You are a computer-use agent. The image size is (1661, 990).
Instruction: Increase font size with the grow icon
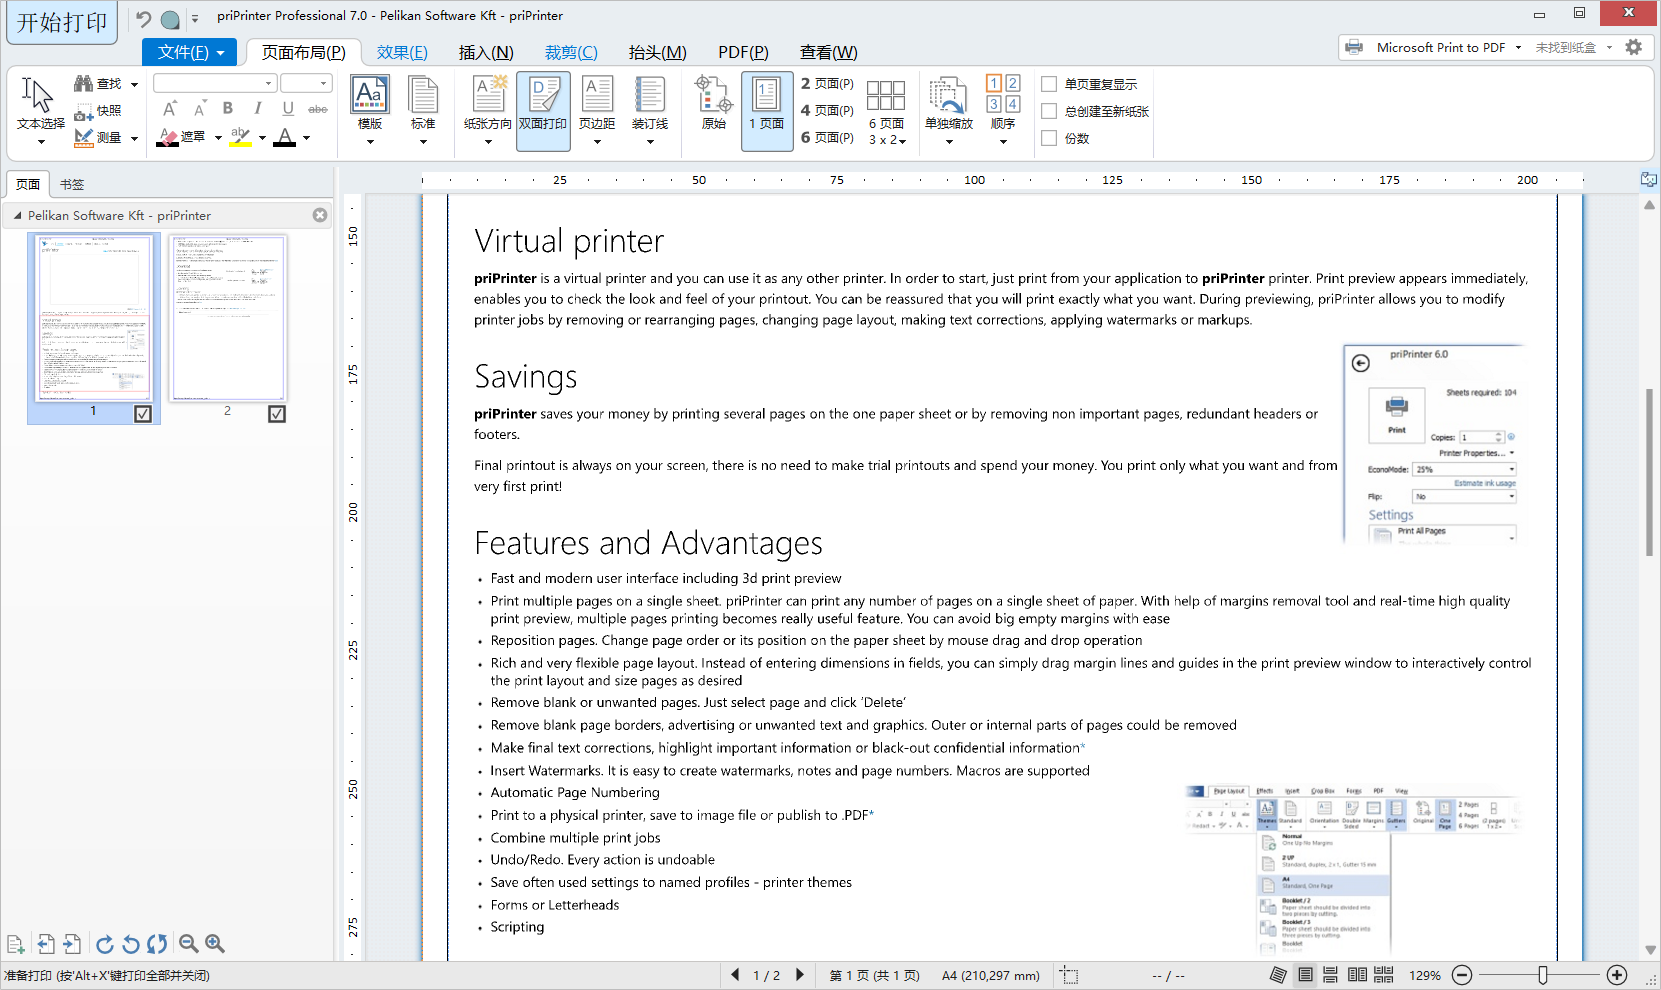pyautogui.click(x=170, y=109)
